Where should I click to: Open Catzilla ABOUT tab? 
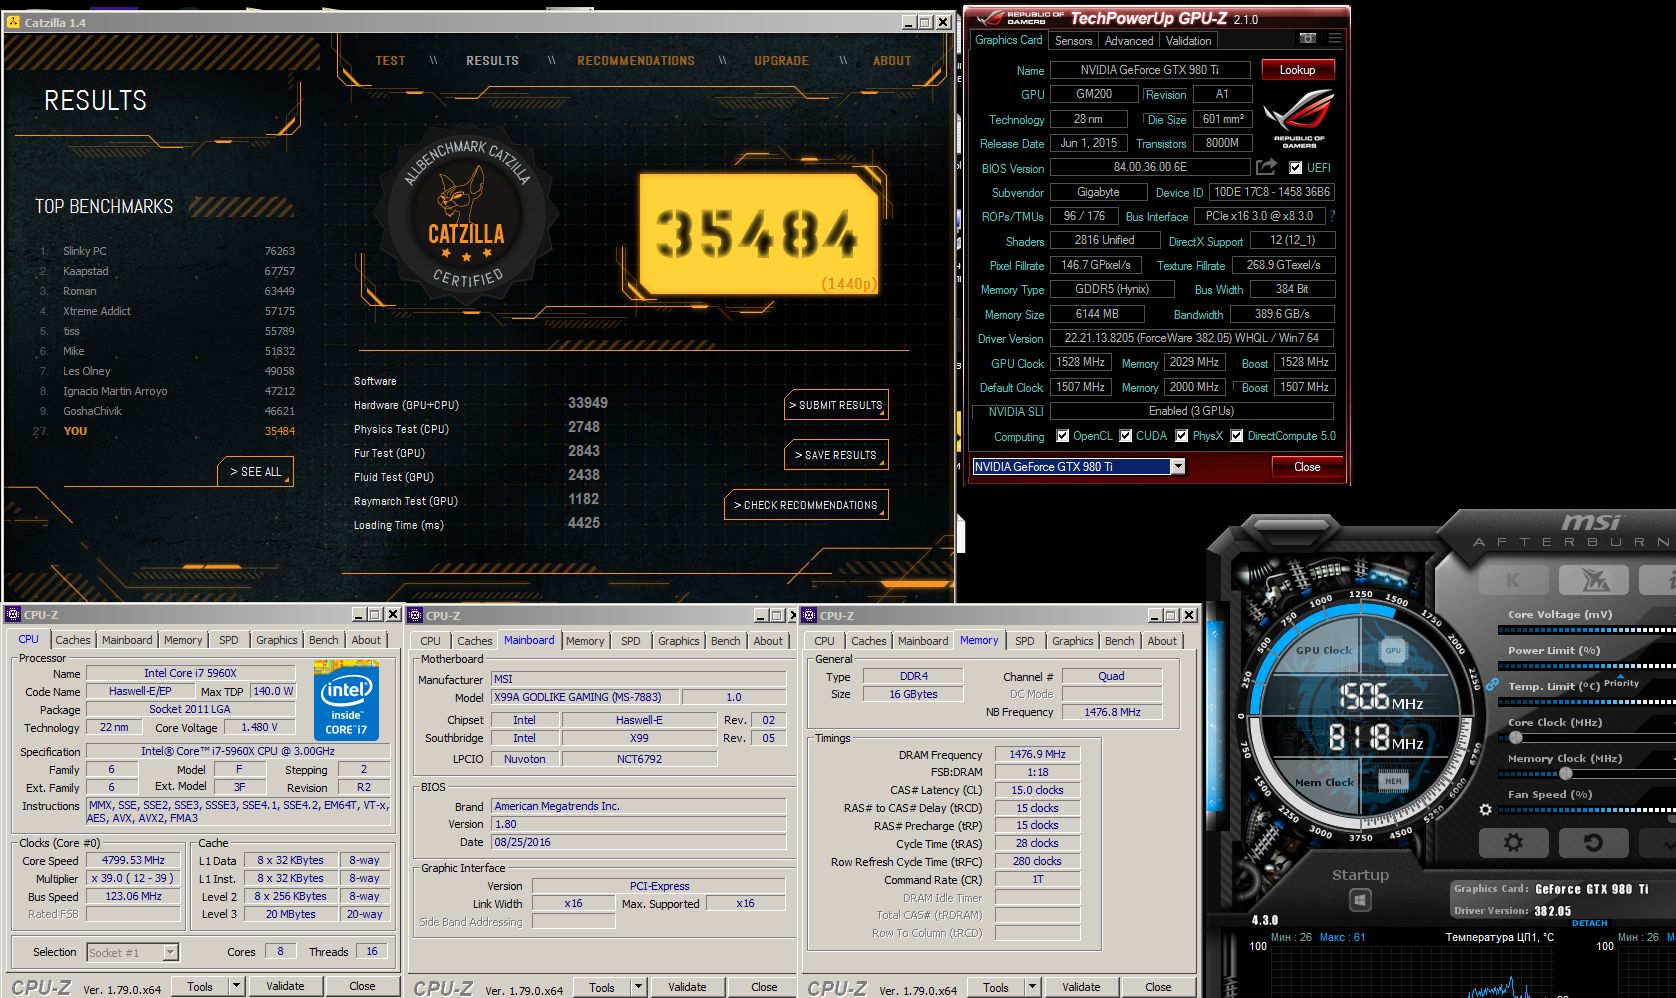pos(892,61)
